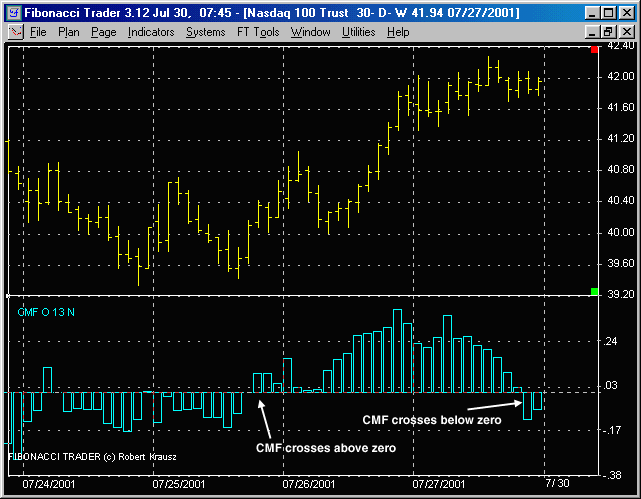Click the green square price marker
The width and height of the screenshot is (641, 499).
[x=594, y=292]
